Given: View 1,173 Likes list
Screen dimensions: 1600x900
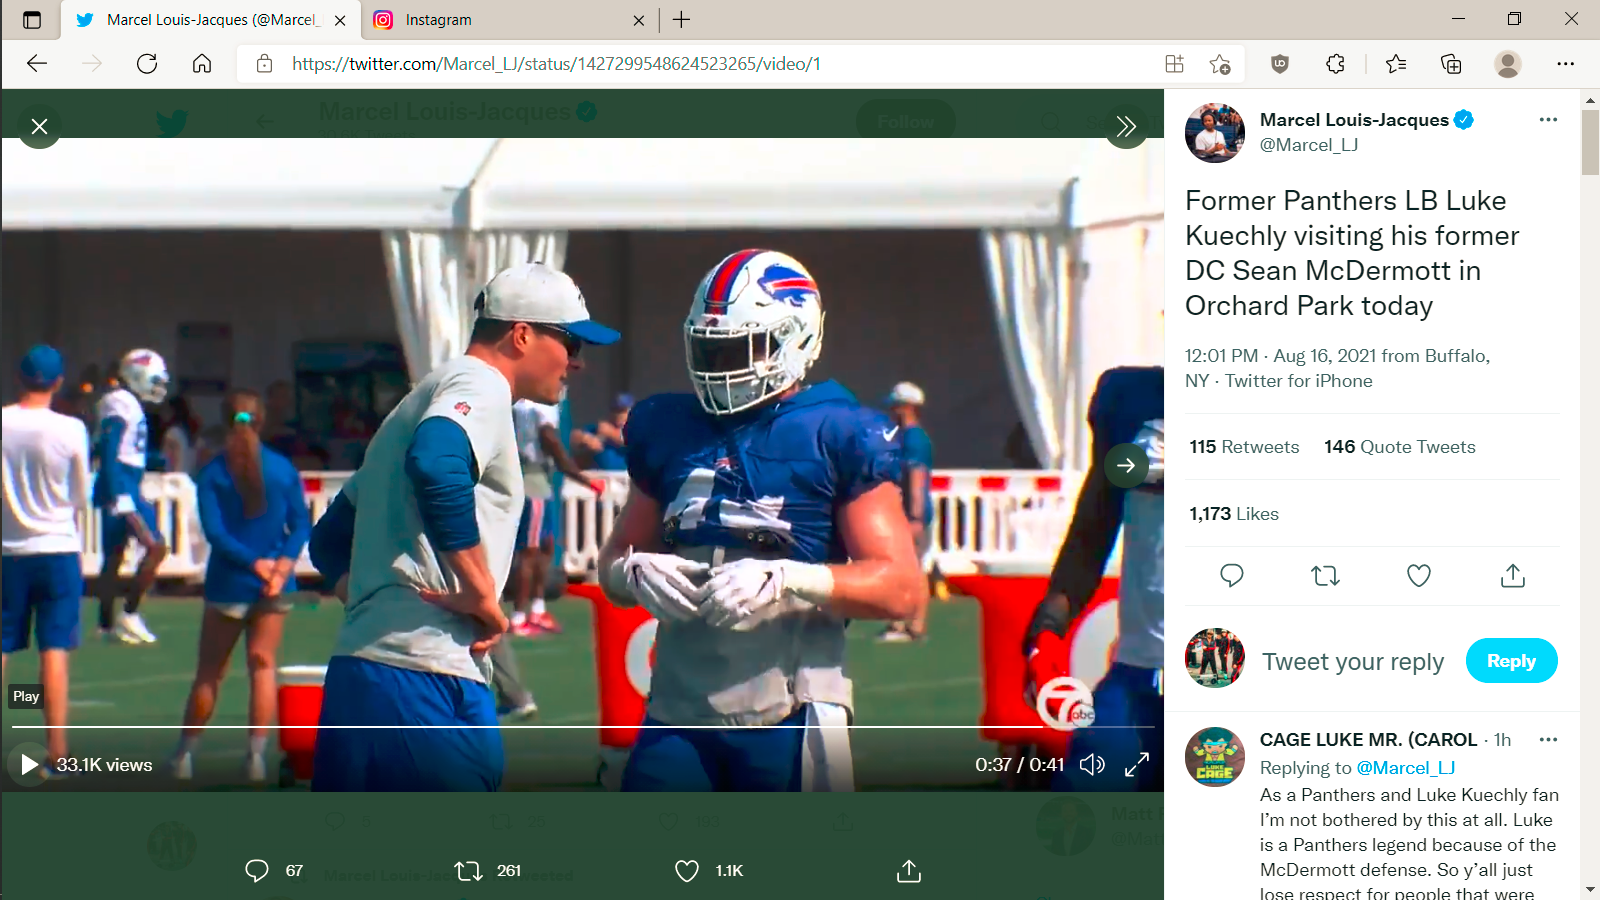Looking at the screenshot, I should [x=1234, y=514].
